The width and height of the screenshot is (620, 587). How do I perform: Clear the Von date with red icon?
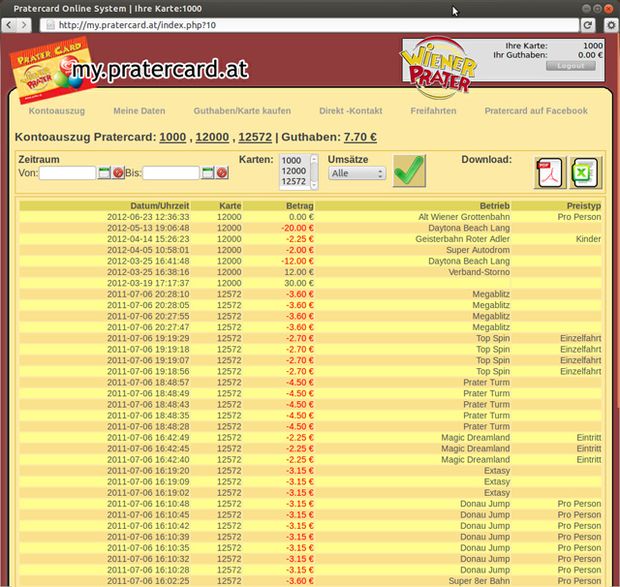click(x=118, y=173)
